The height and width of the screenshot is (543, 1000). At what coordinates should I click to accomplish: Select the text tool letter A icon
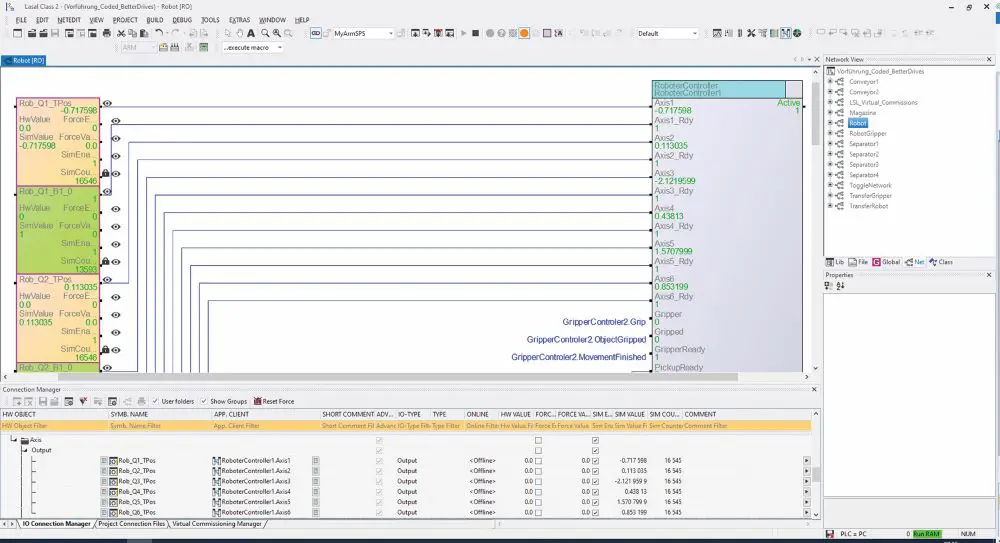251,33
